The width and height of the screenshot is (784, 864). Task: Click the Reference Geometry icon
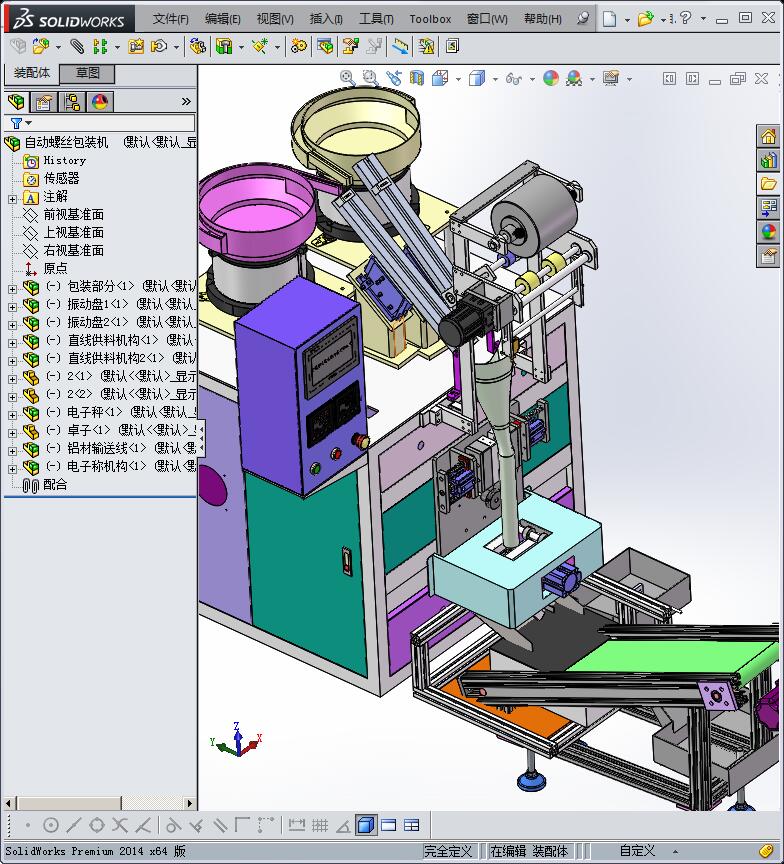(x=259, y=46)
